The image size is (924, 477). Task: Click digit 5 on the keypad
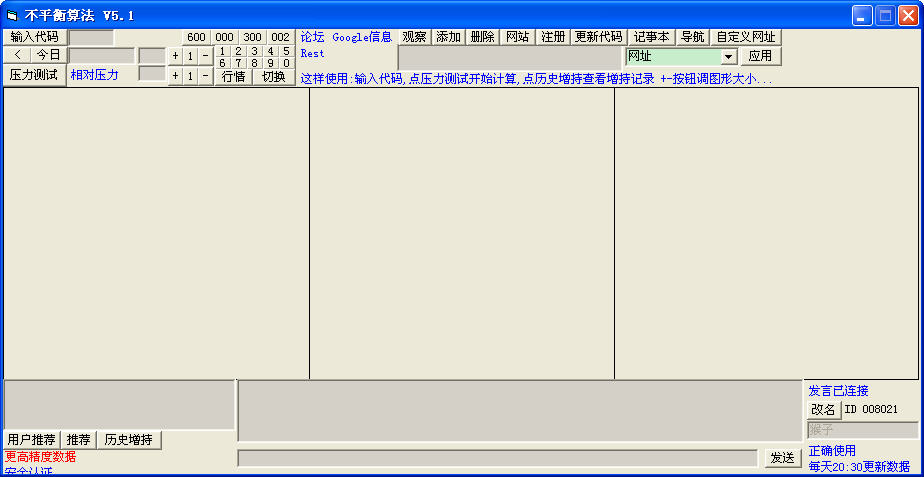[x=286, y=51]
